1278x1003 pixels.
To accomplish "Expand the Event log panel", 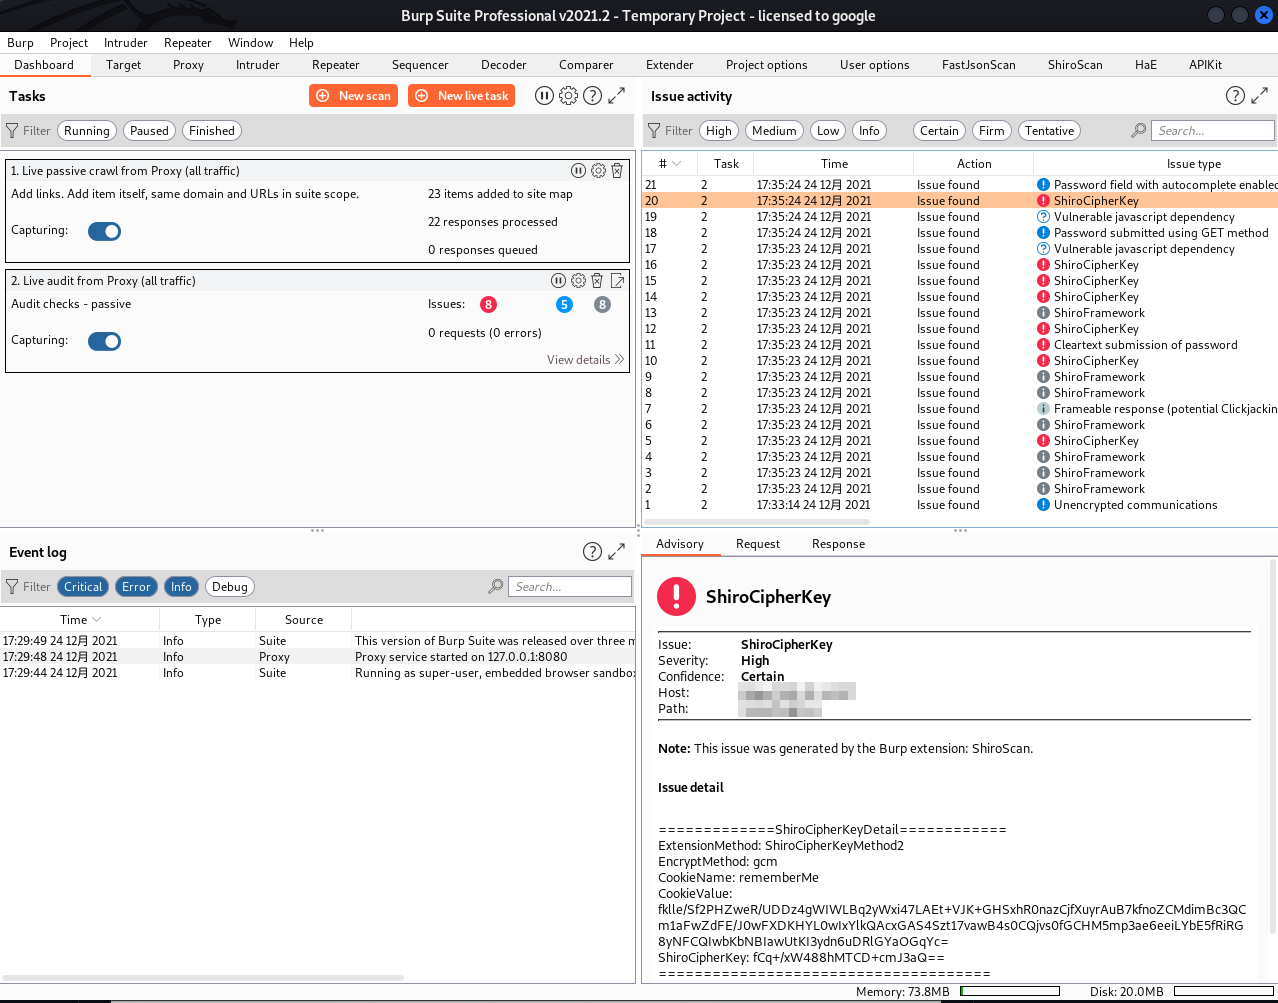I will [x=617, y=551].
